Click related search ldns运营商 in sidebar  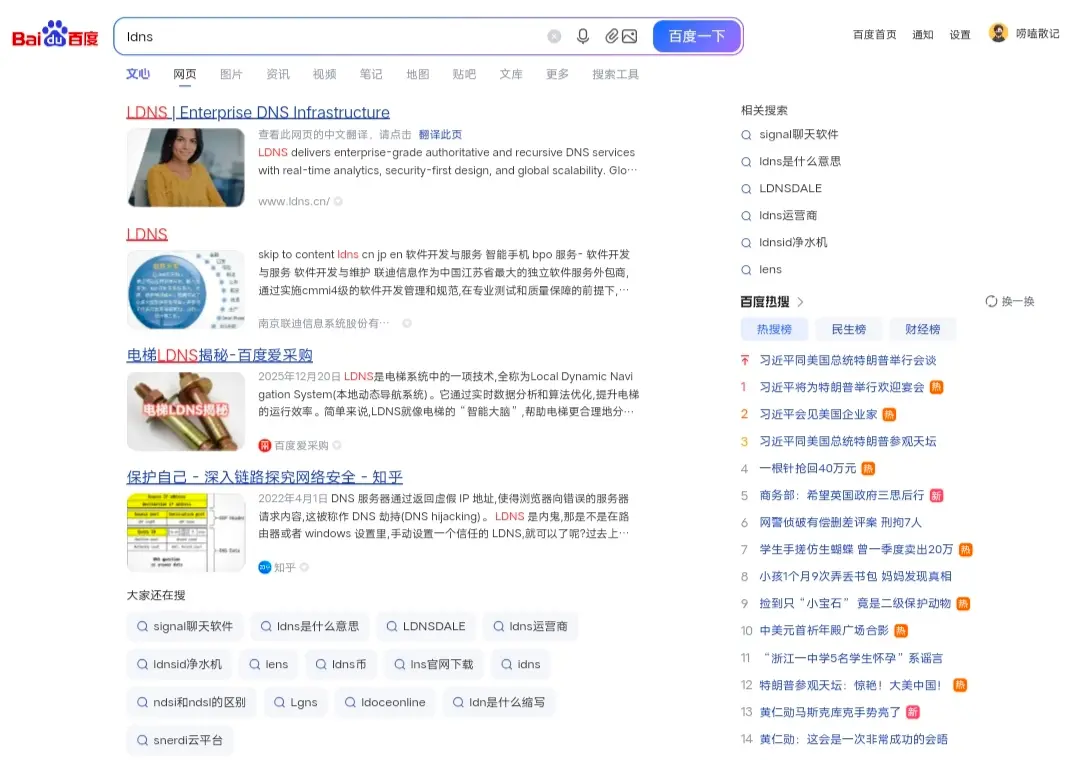coord(788,216)
